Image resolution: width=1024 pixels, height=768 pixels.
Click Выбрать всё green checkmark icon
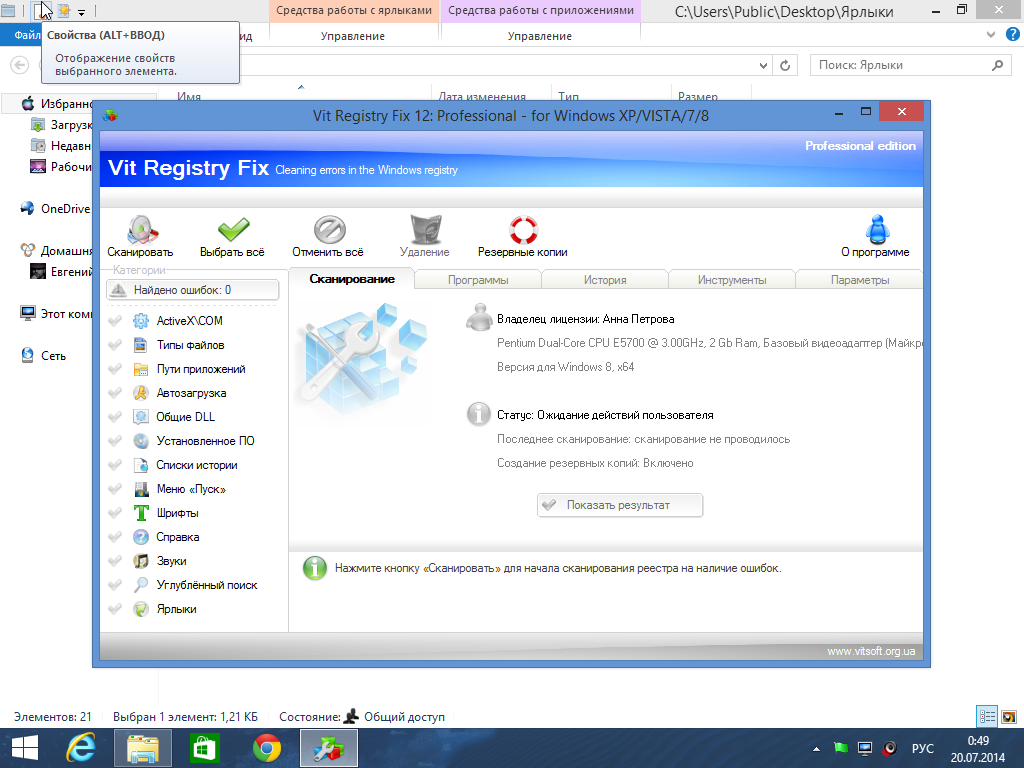pyautogui.click(x=233, y=230)
